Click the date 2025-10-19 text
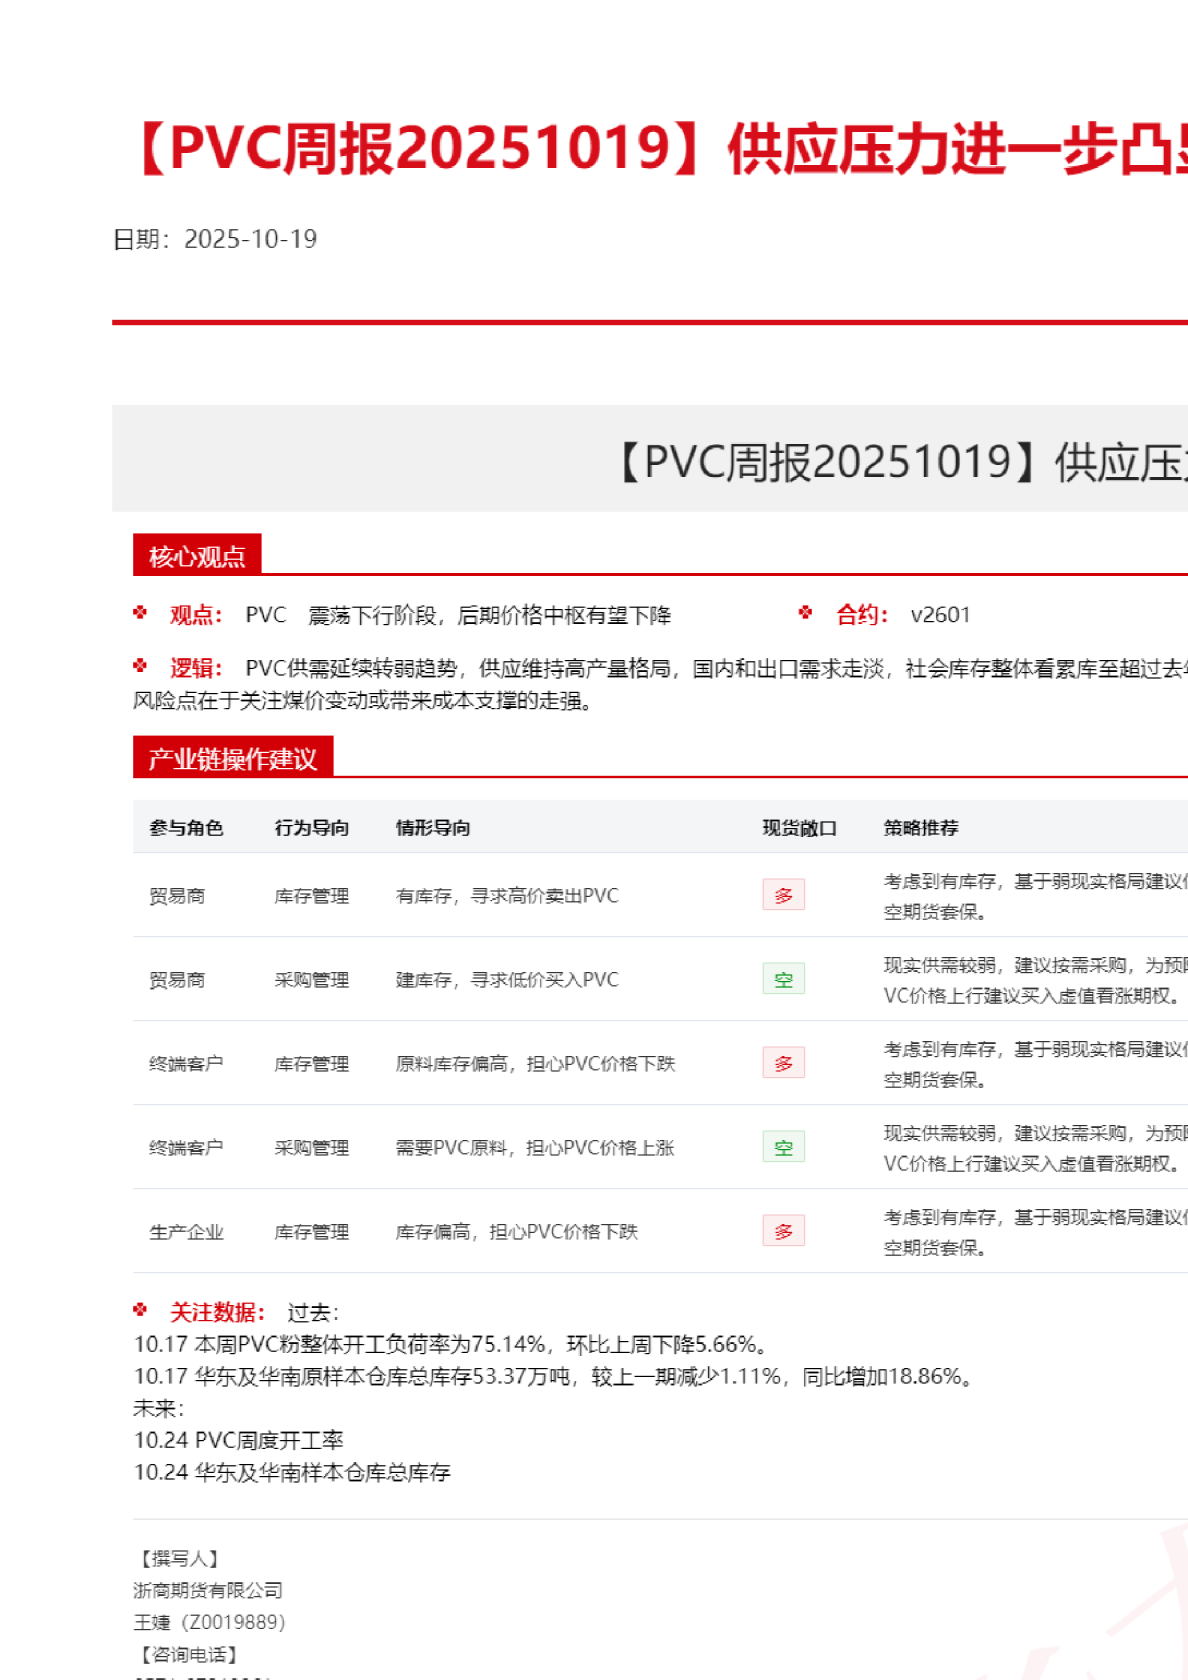This screenshot has height=1680, width=1188. point(250,239)
